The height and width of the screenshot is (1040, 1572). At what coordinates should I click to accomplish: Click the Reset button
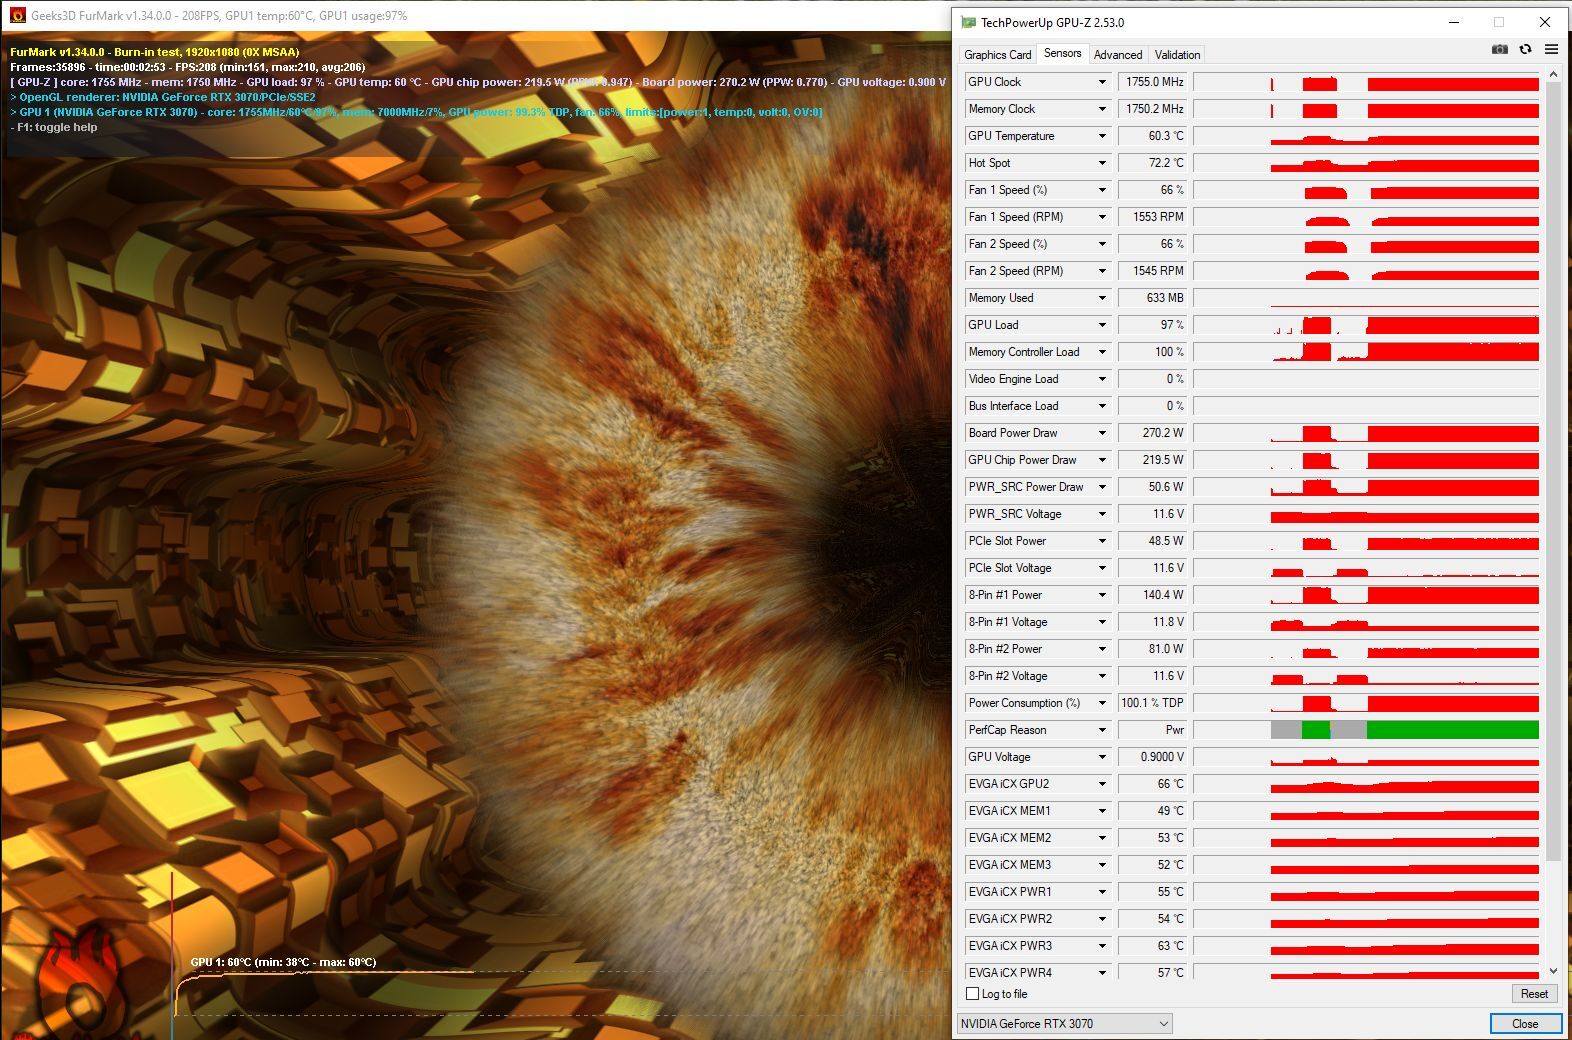click(1534, 994)
